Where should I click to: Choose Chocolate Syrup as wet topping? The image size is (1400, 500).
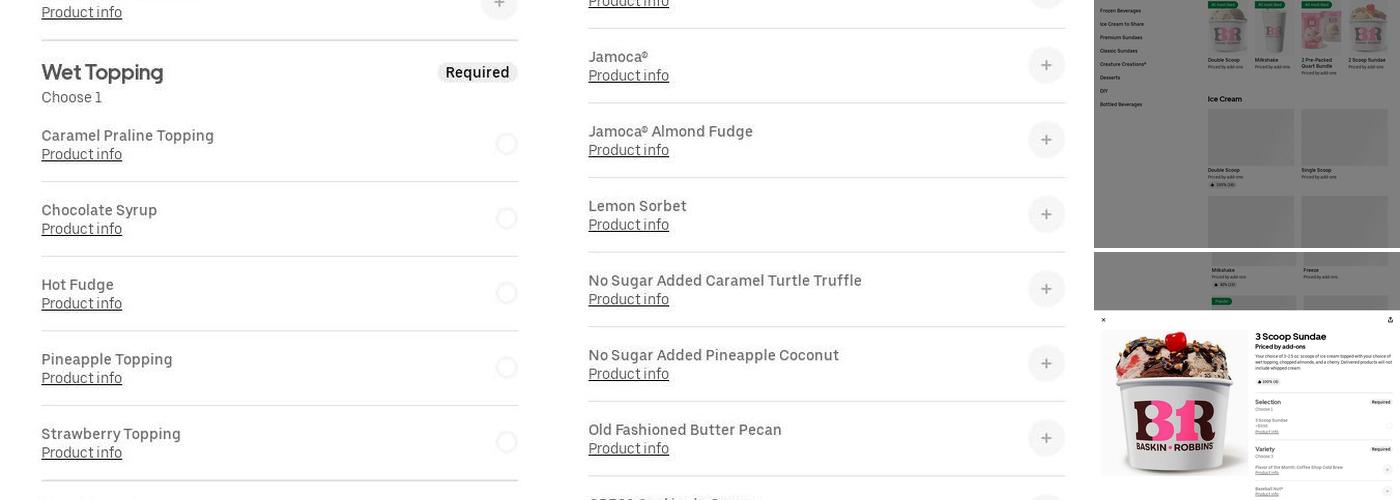tap(507, 218)
